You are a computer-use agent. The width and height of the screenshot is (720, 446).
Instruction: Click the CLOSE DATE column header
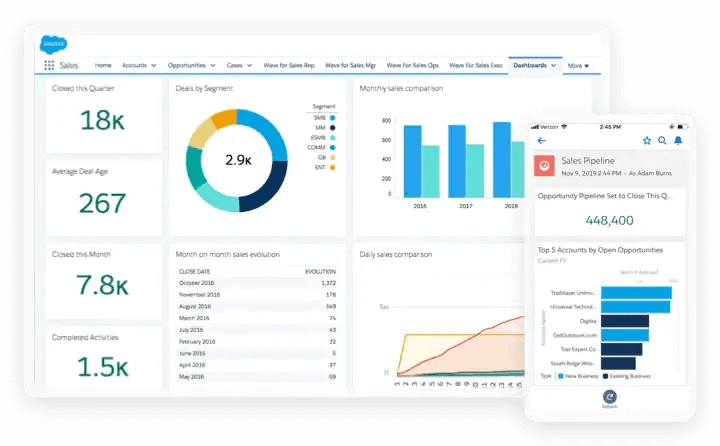point(194,271)
